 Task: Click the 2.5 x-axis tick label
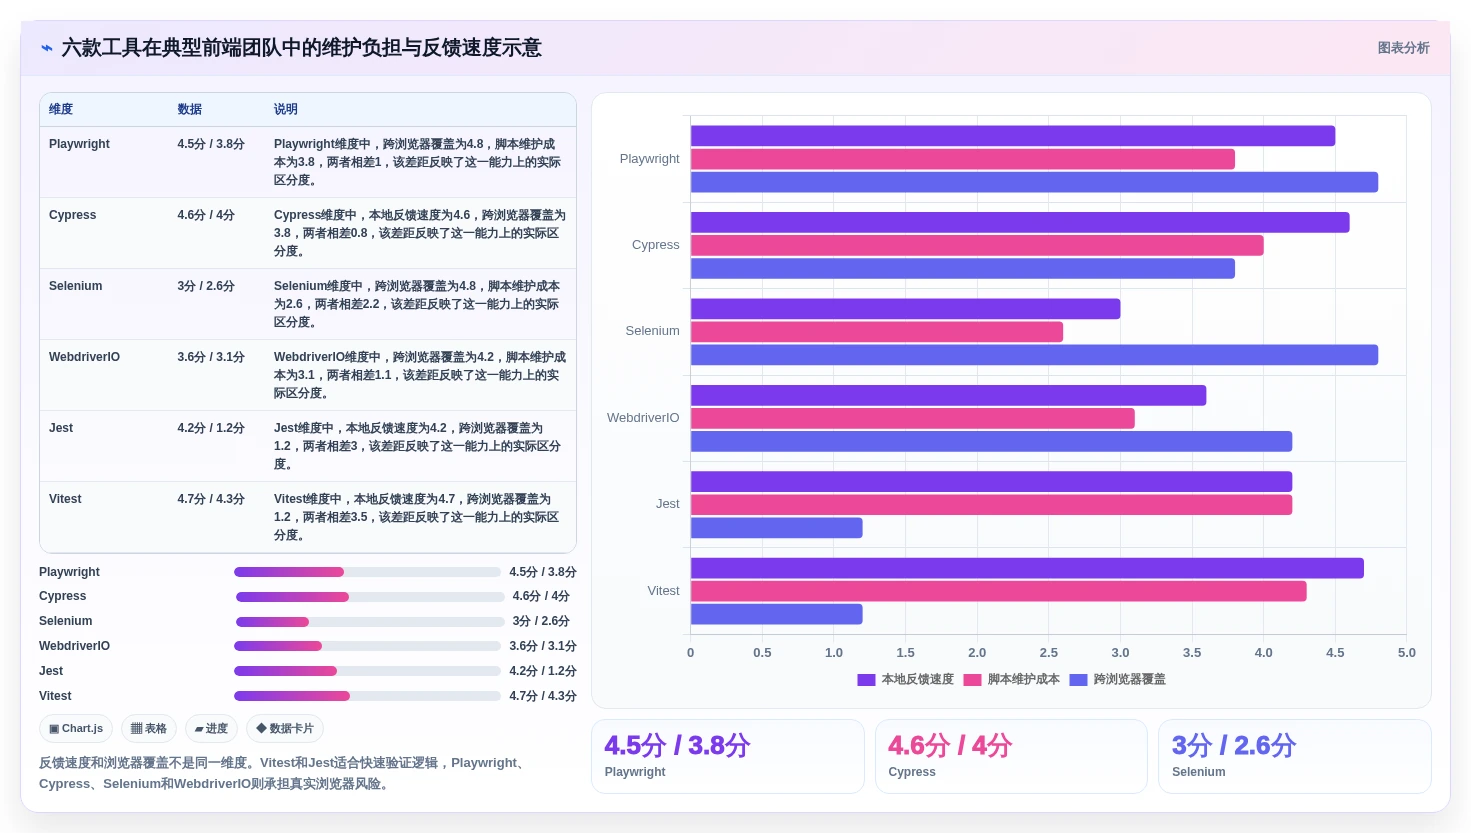click(1048, 653)
